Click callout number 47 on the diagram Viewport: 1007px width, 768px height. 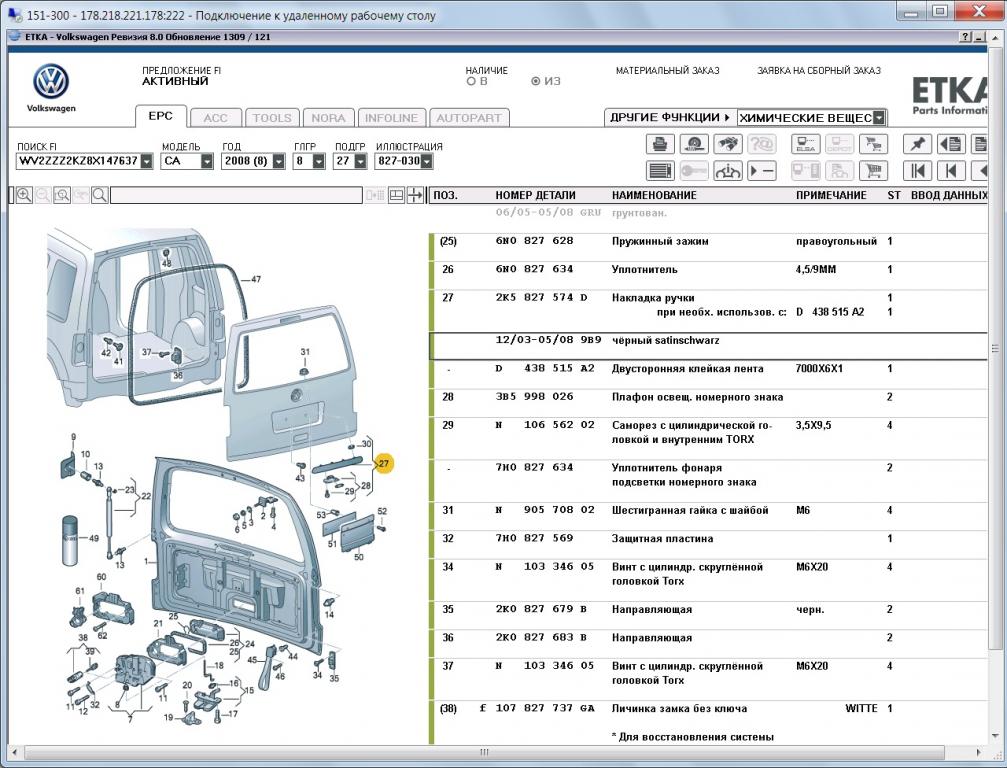tap(256, 279)
